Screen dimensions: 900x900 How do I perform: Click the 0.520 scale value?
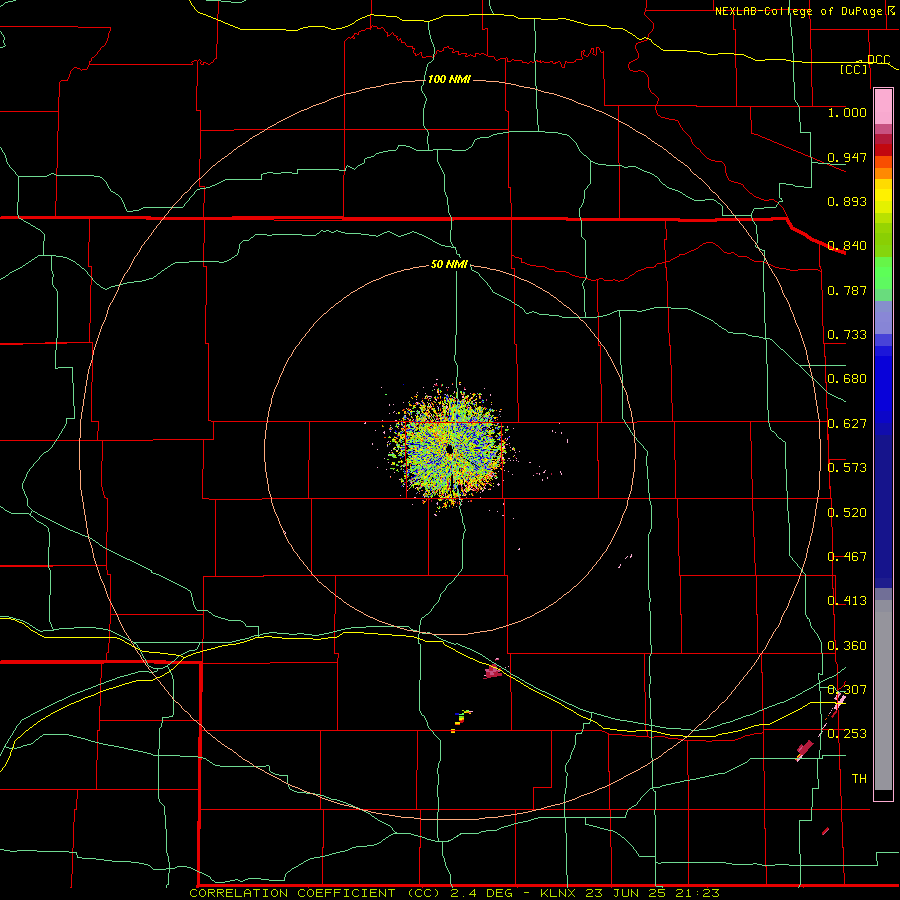tap(847, 513)
